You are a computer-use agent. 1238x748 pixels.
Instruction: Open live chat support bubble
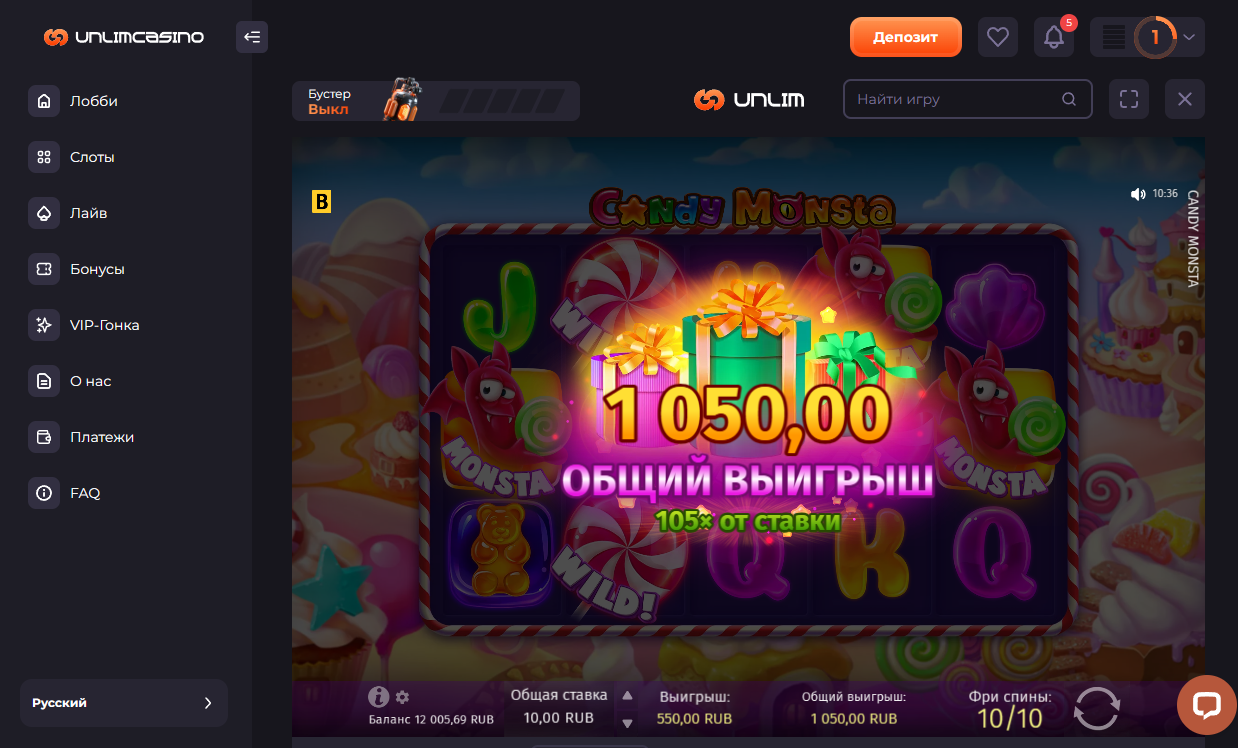point(1207,706)
